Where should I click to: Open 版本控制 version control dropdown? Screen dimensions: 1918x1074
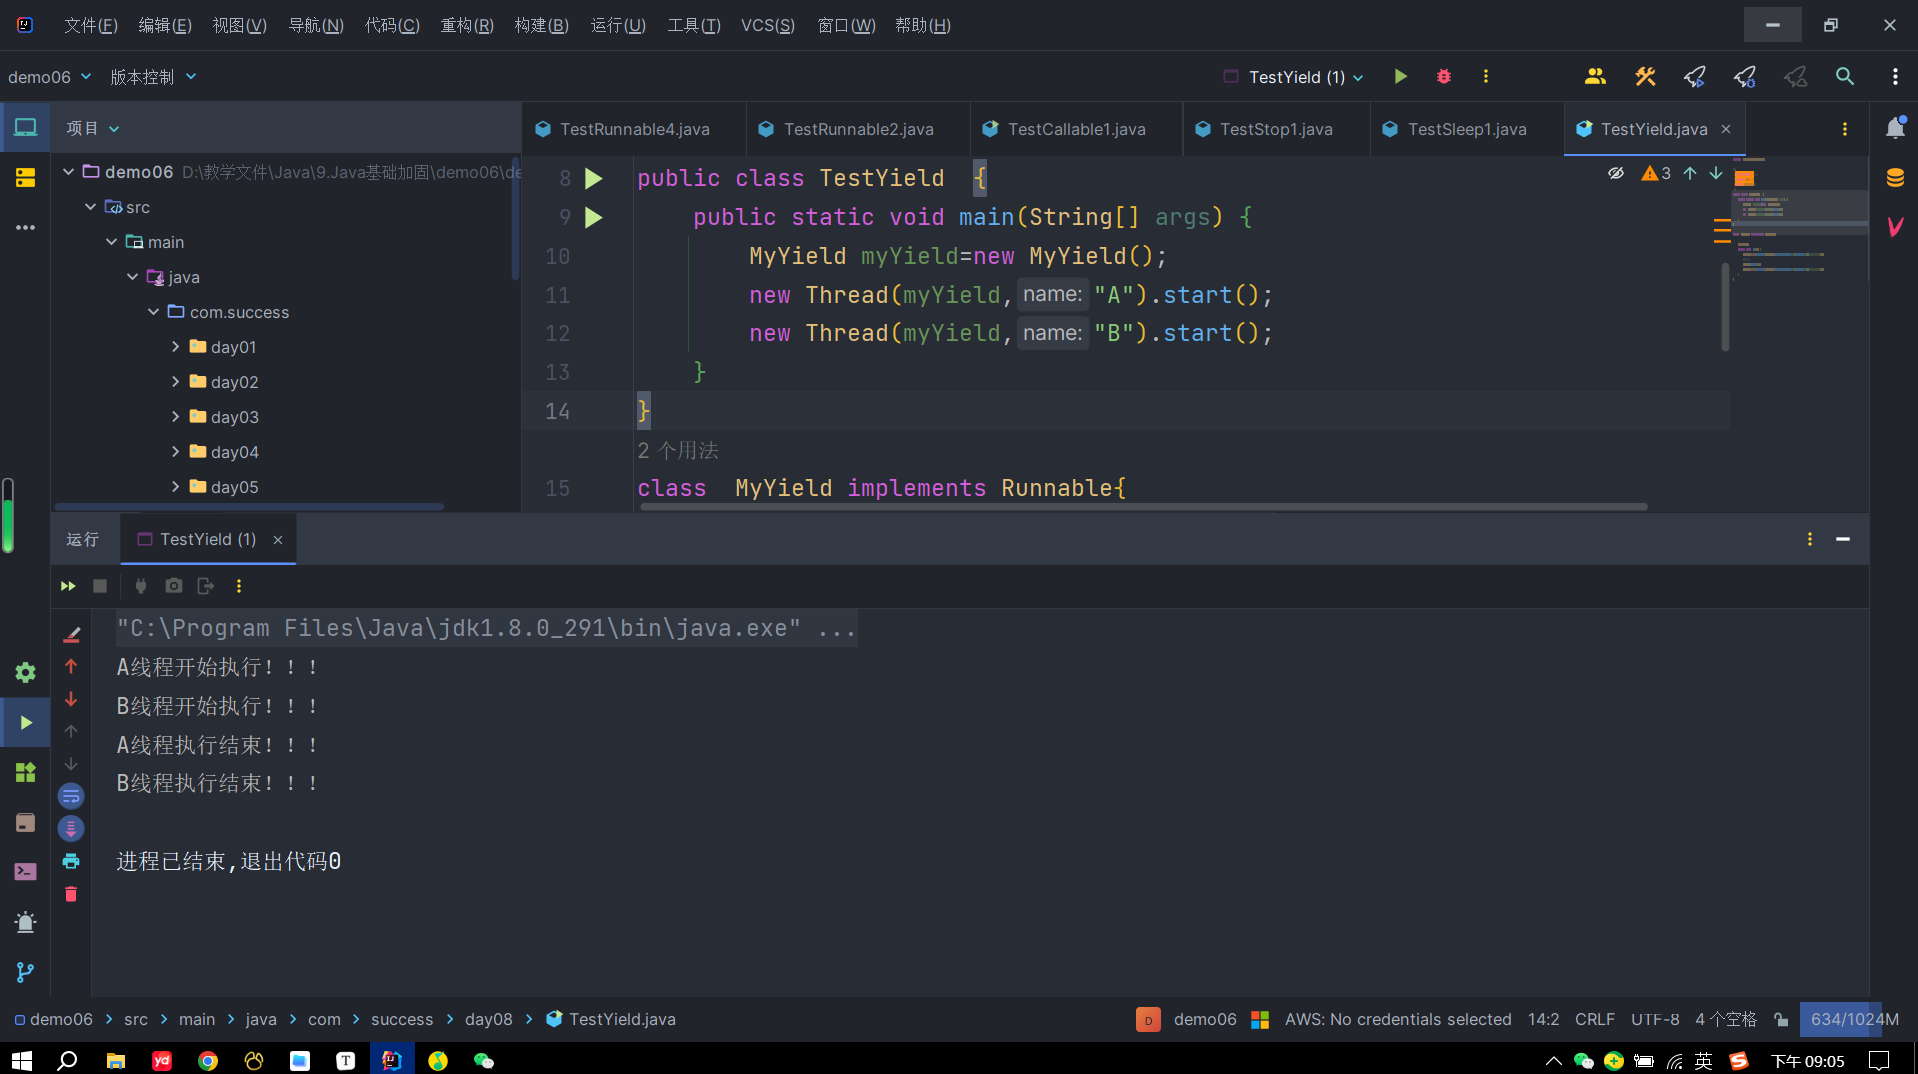153,77
